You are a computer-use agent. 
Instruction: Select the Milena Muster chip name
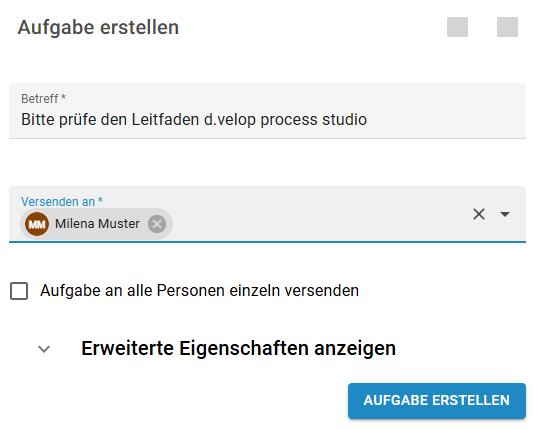coord(97,224)
